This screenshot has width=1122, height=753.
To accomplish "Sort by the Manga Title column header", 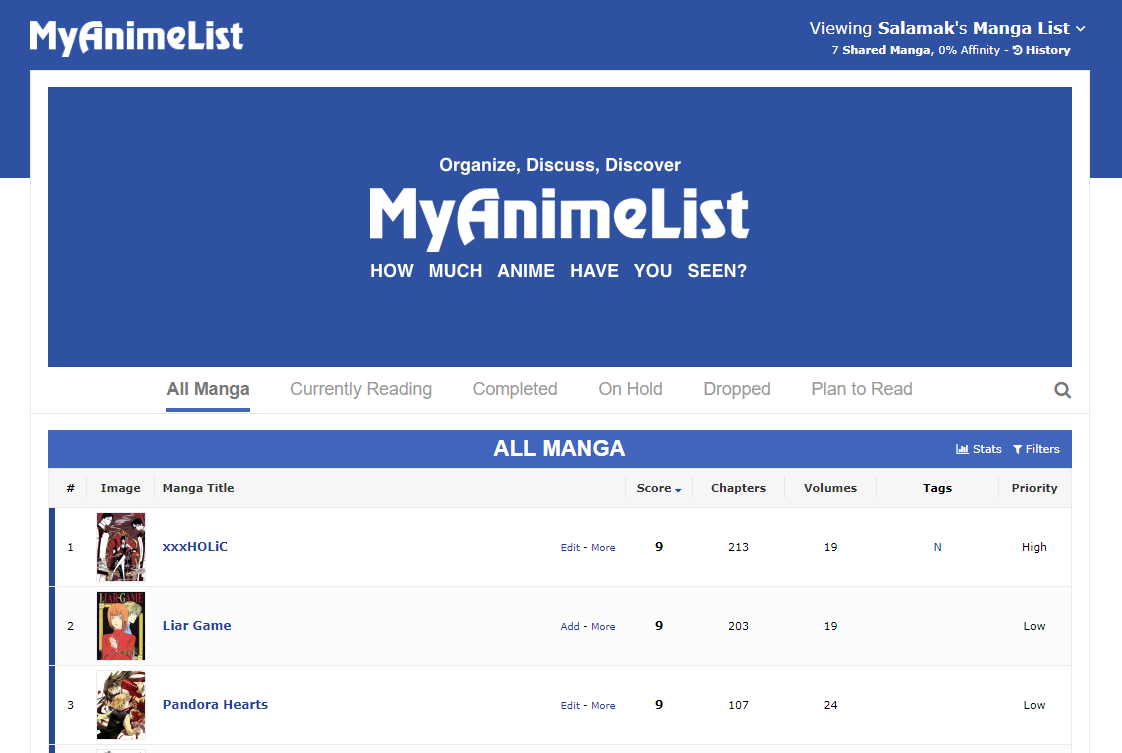I will coord(198,488).
